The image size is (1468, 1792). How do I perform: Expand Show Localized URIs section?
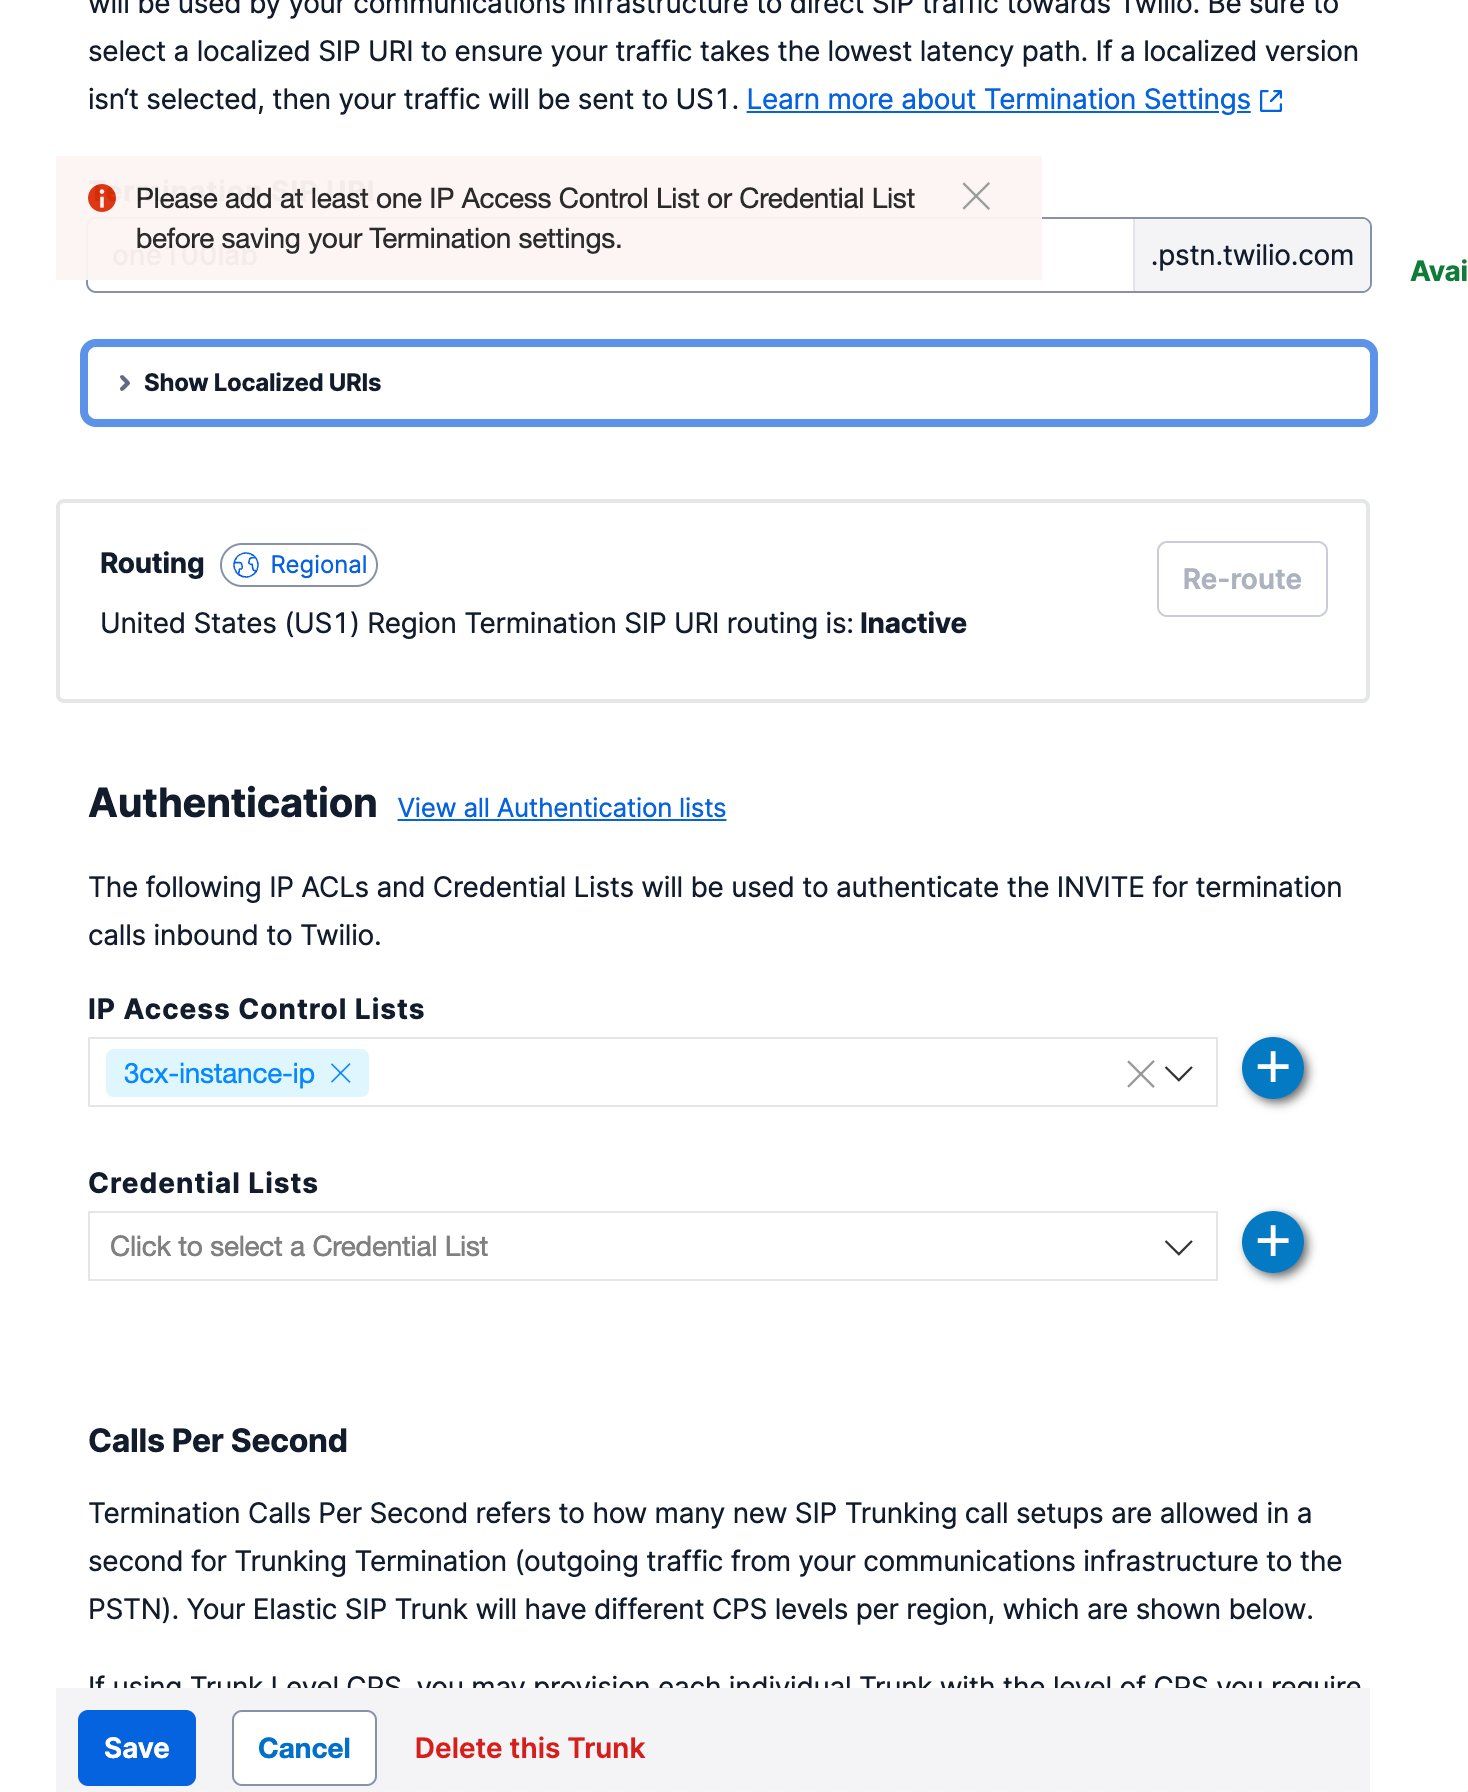[262, 383]
